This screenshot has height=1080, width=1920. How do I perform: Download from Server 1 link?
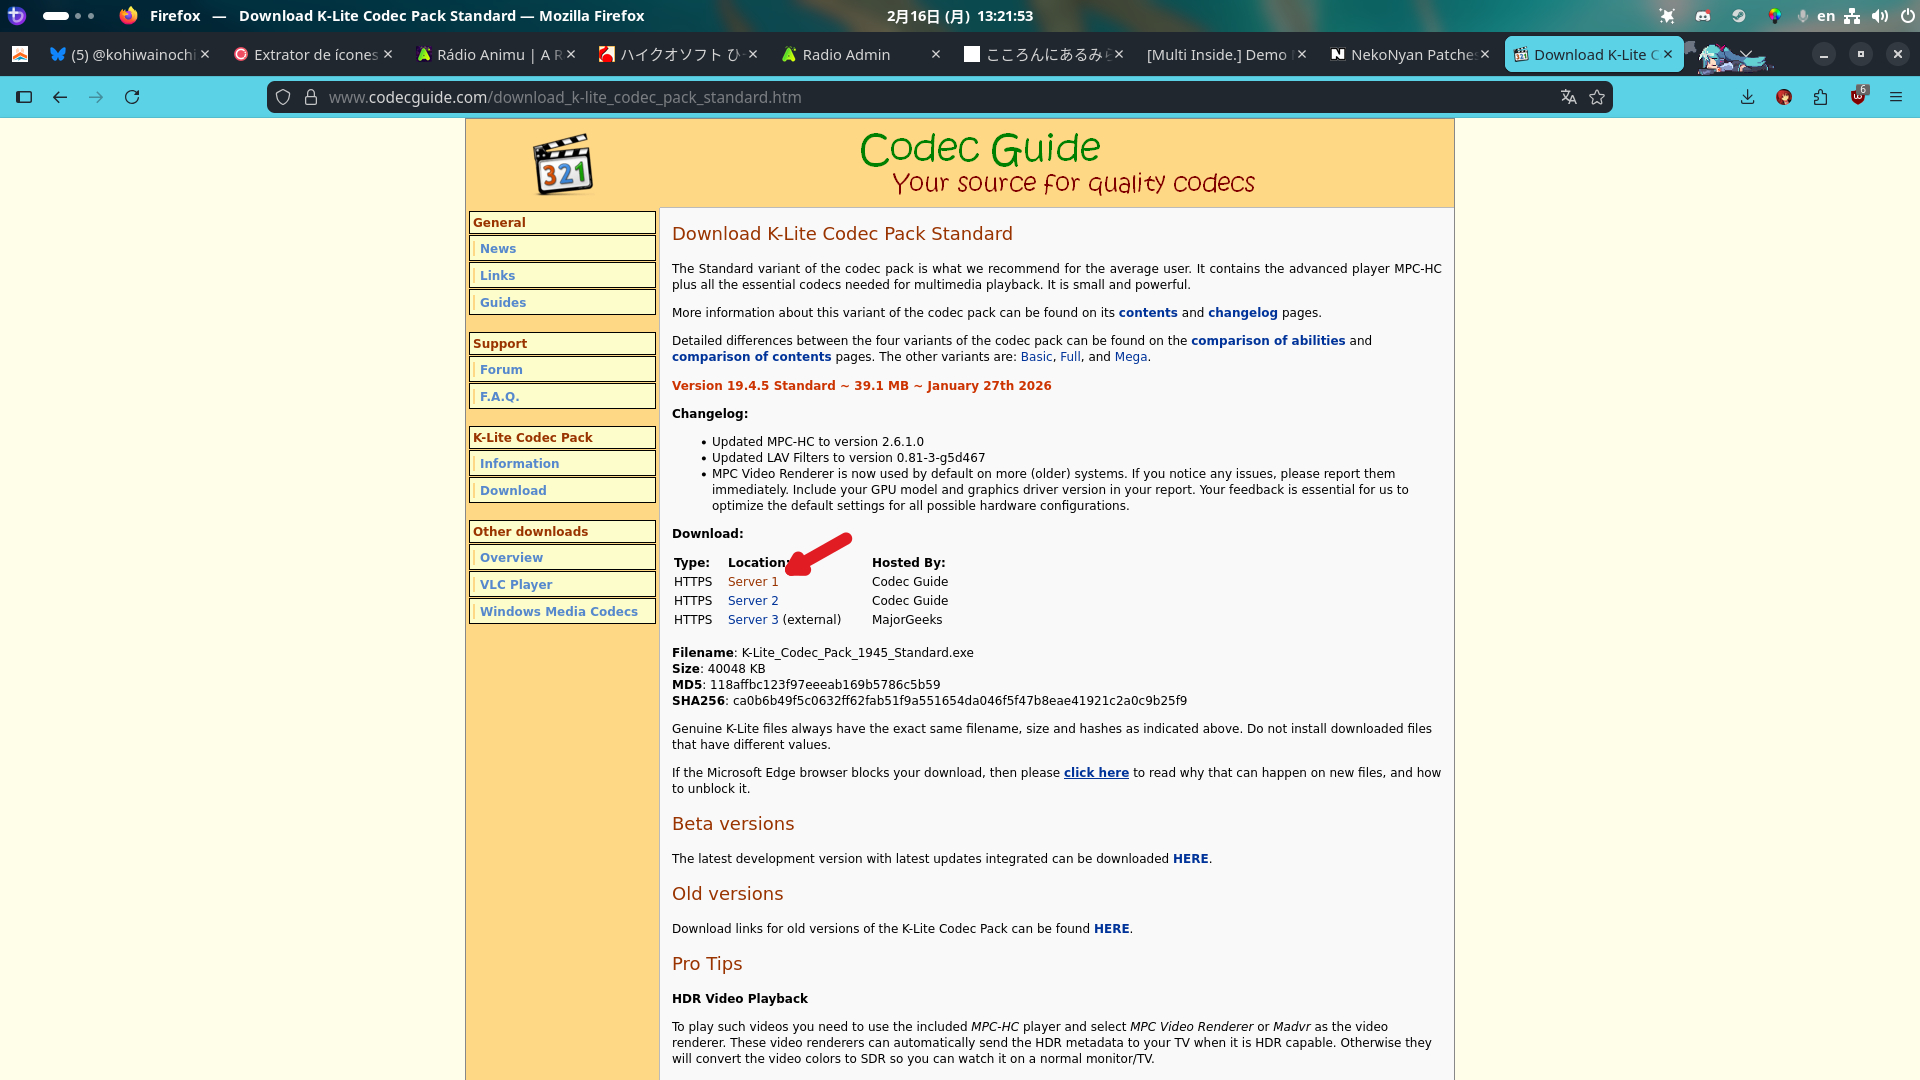pos(752,582)
